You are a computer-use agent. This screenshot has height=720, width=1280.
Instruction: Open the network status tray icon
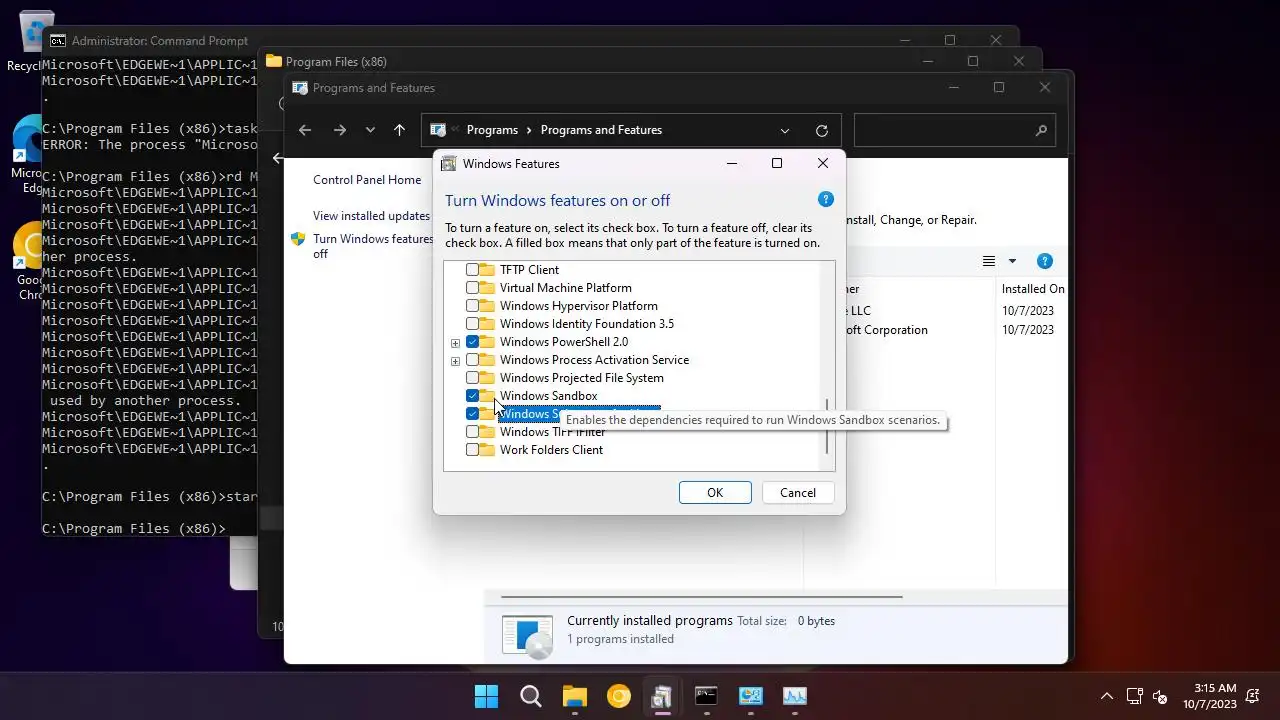click(x=1135, y=696)
